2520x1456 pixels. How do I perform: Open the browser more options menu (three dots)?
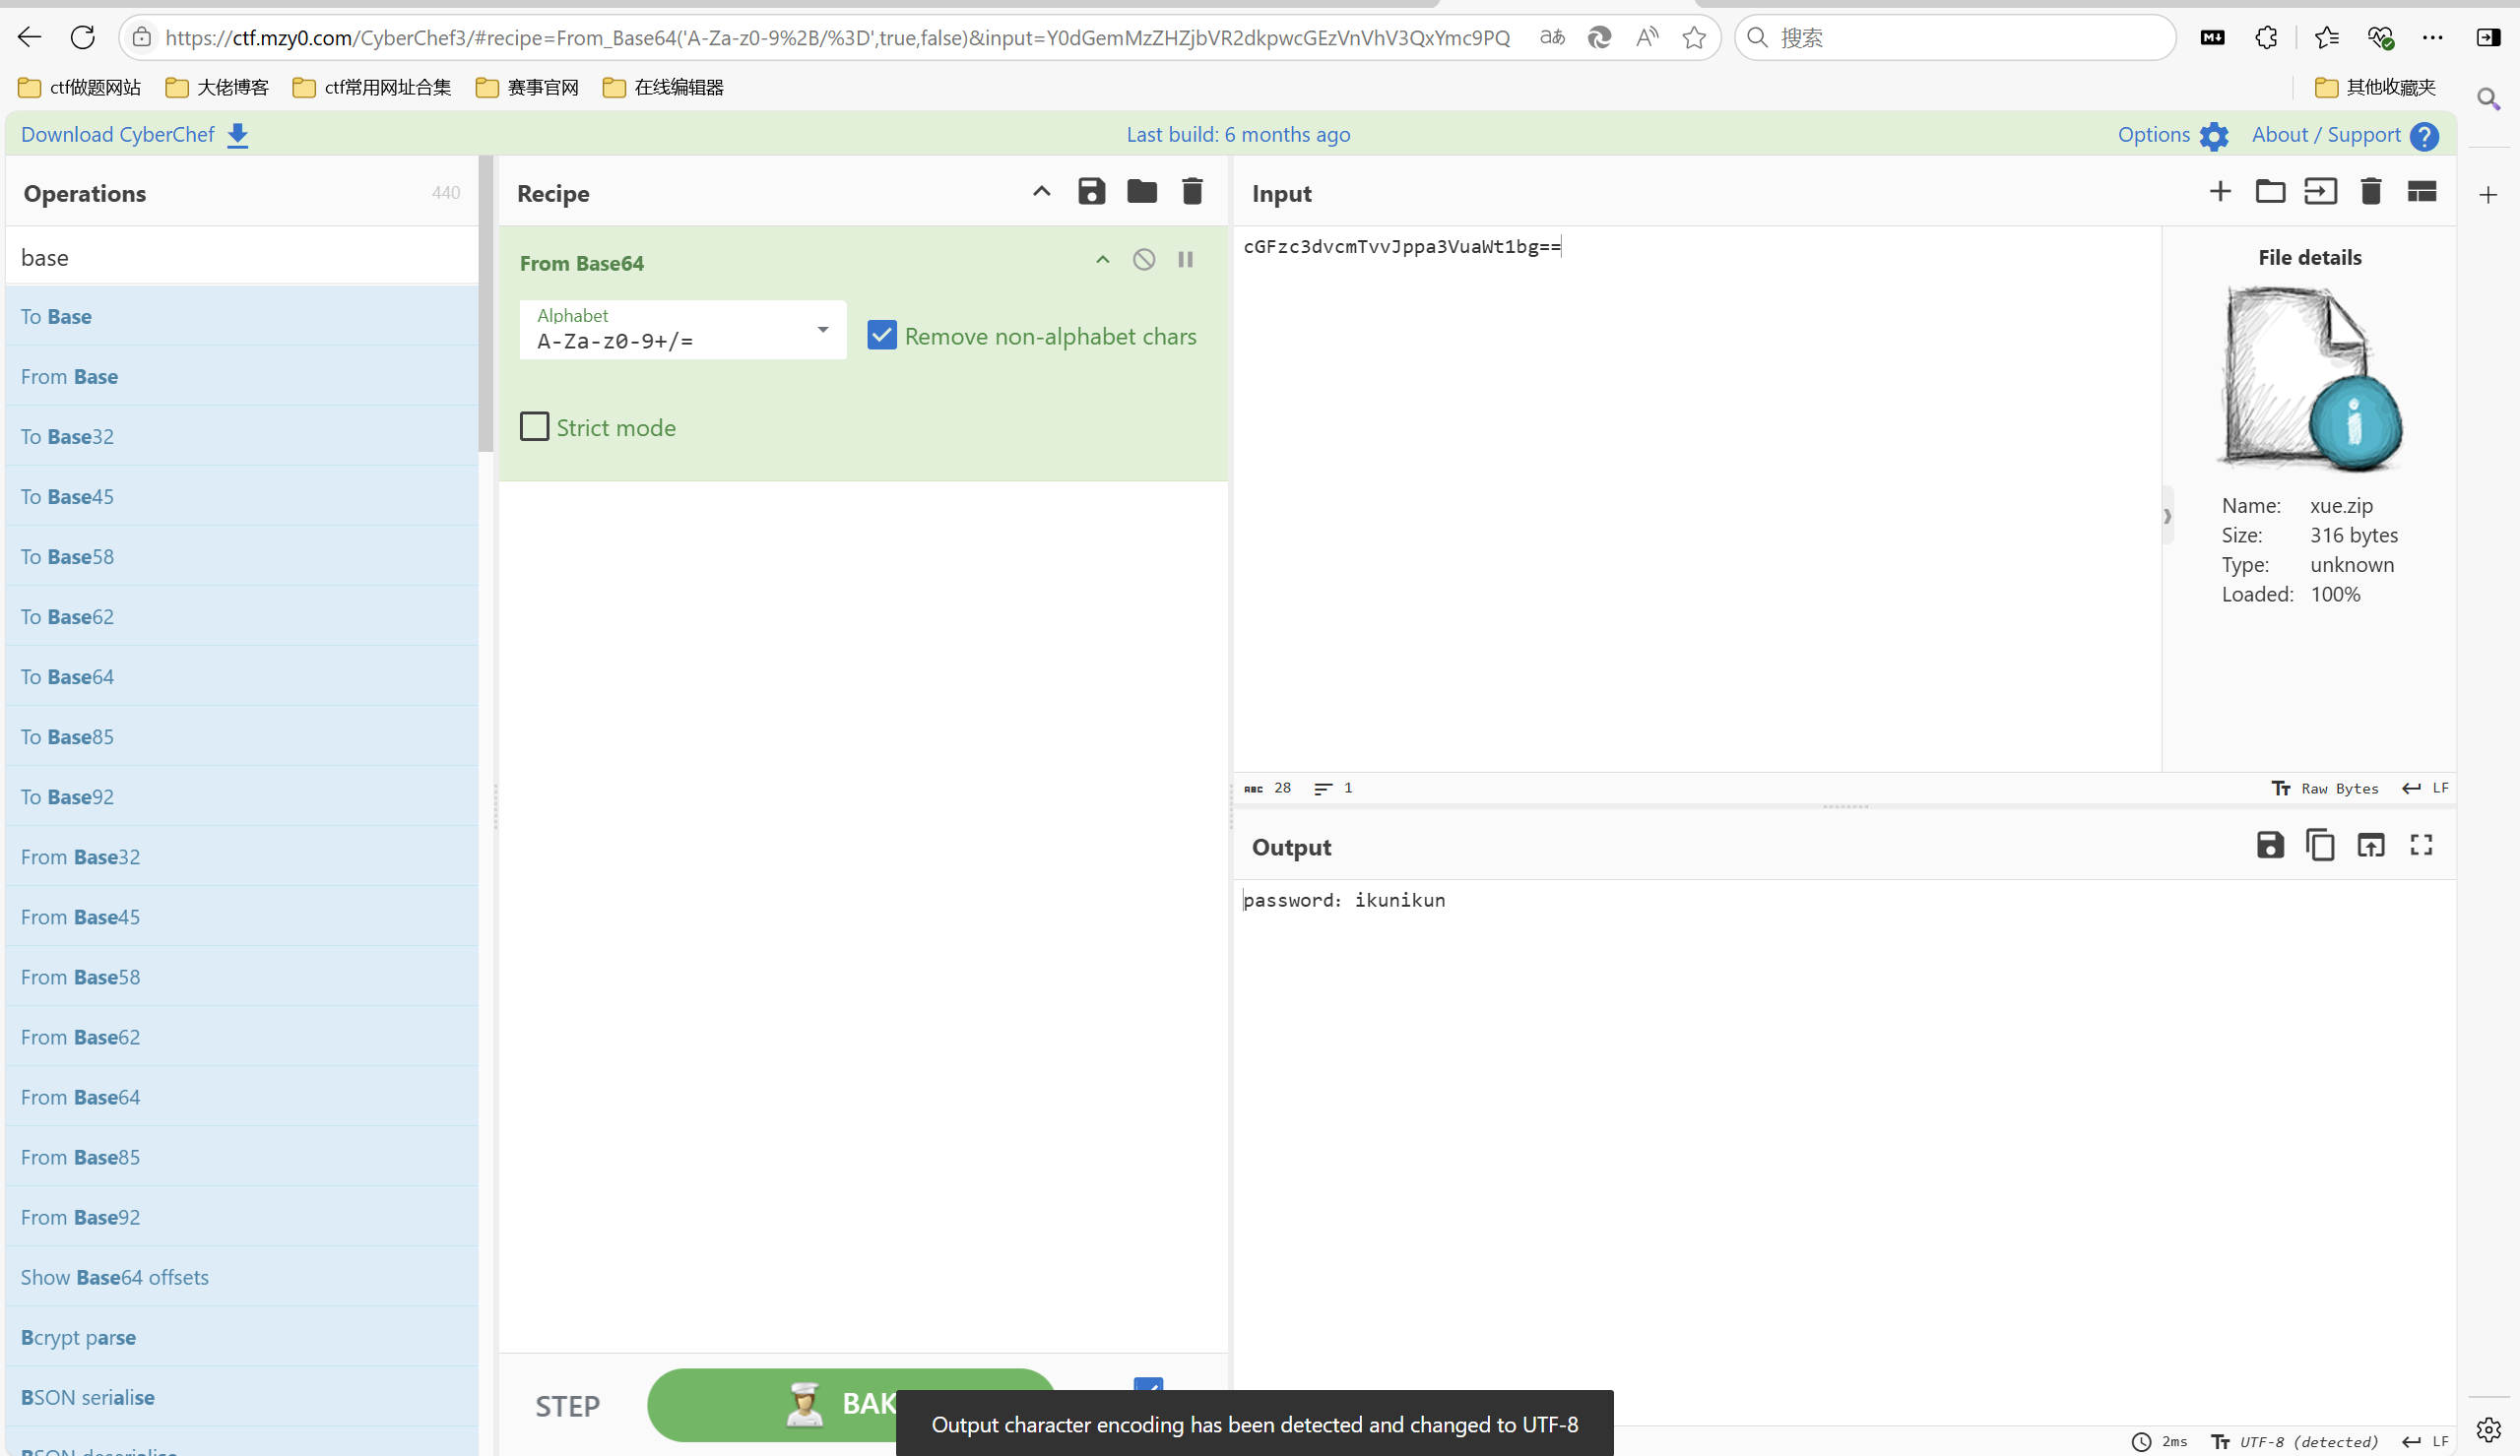(2432, 37)
